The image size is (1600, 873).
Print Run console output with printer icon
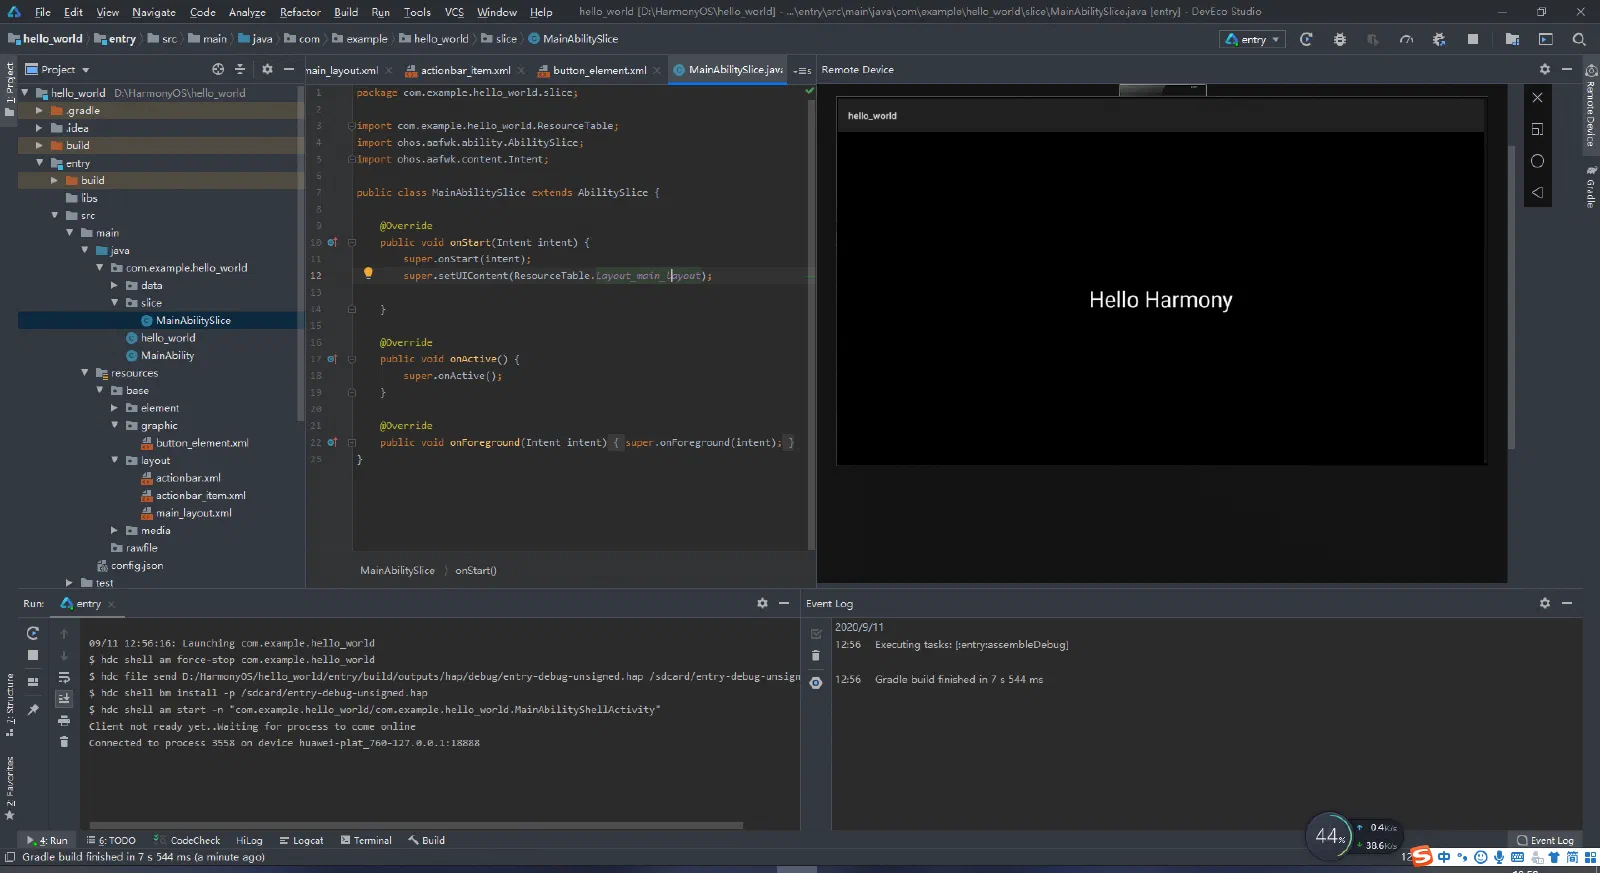point(64,720)
